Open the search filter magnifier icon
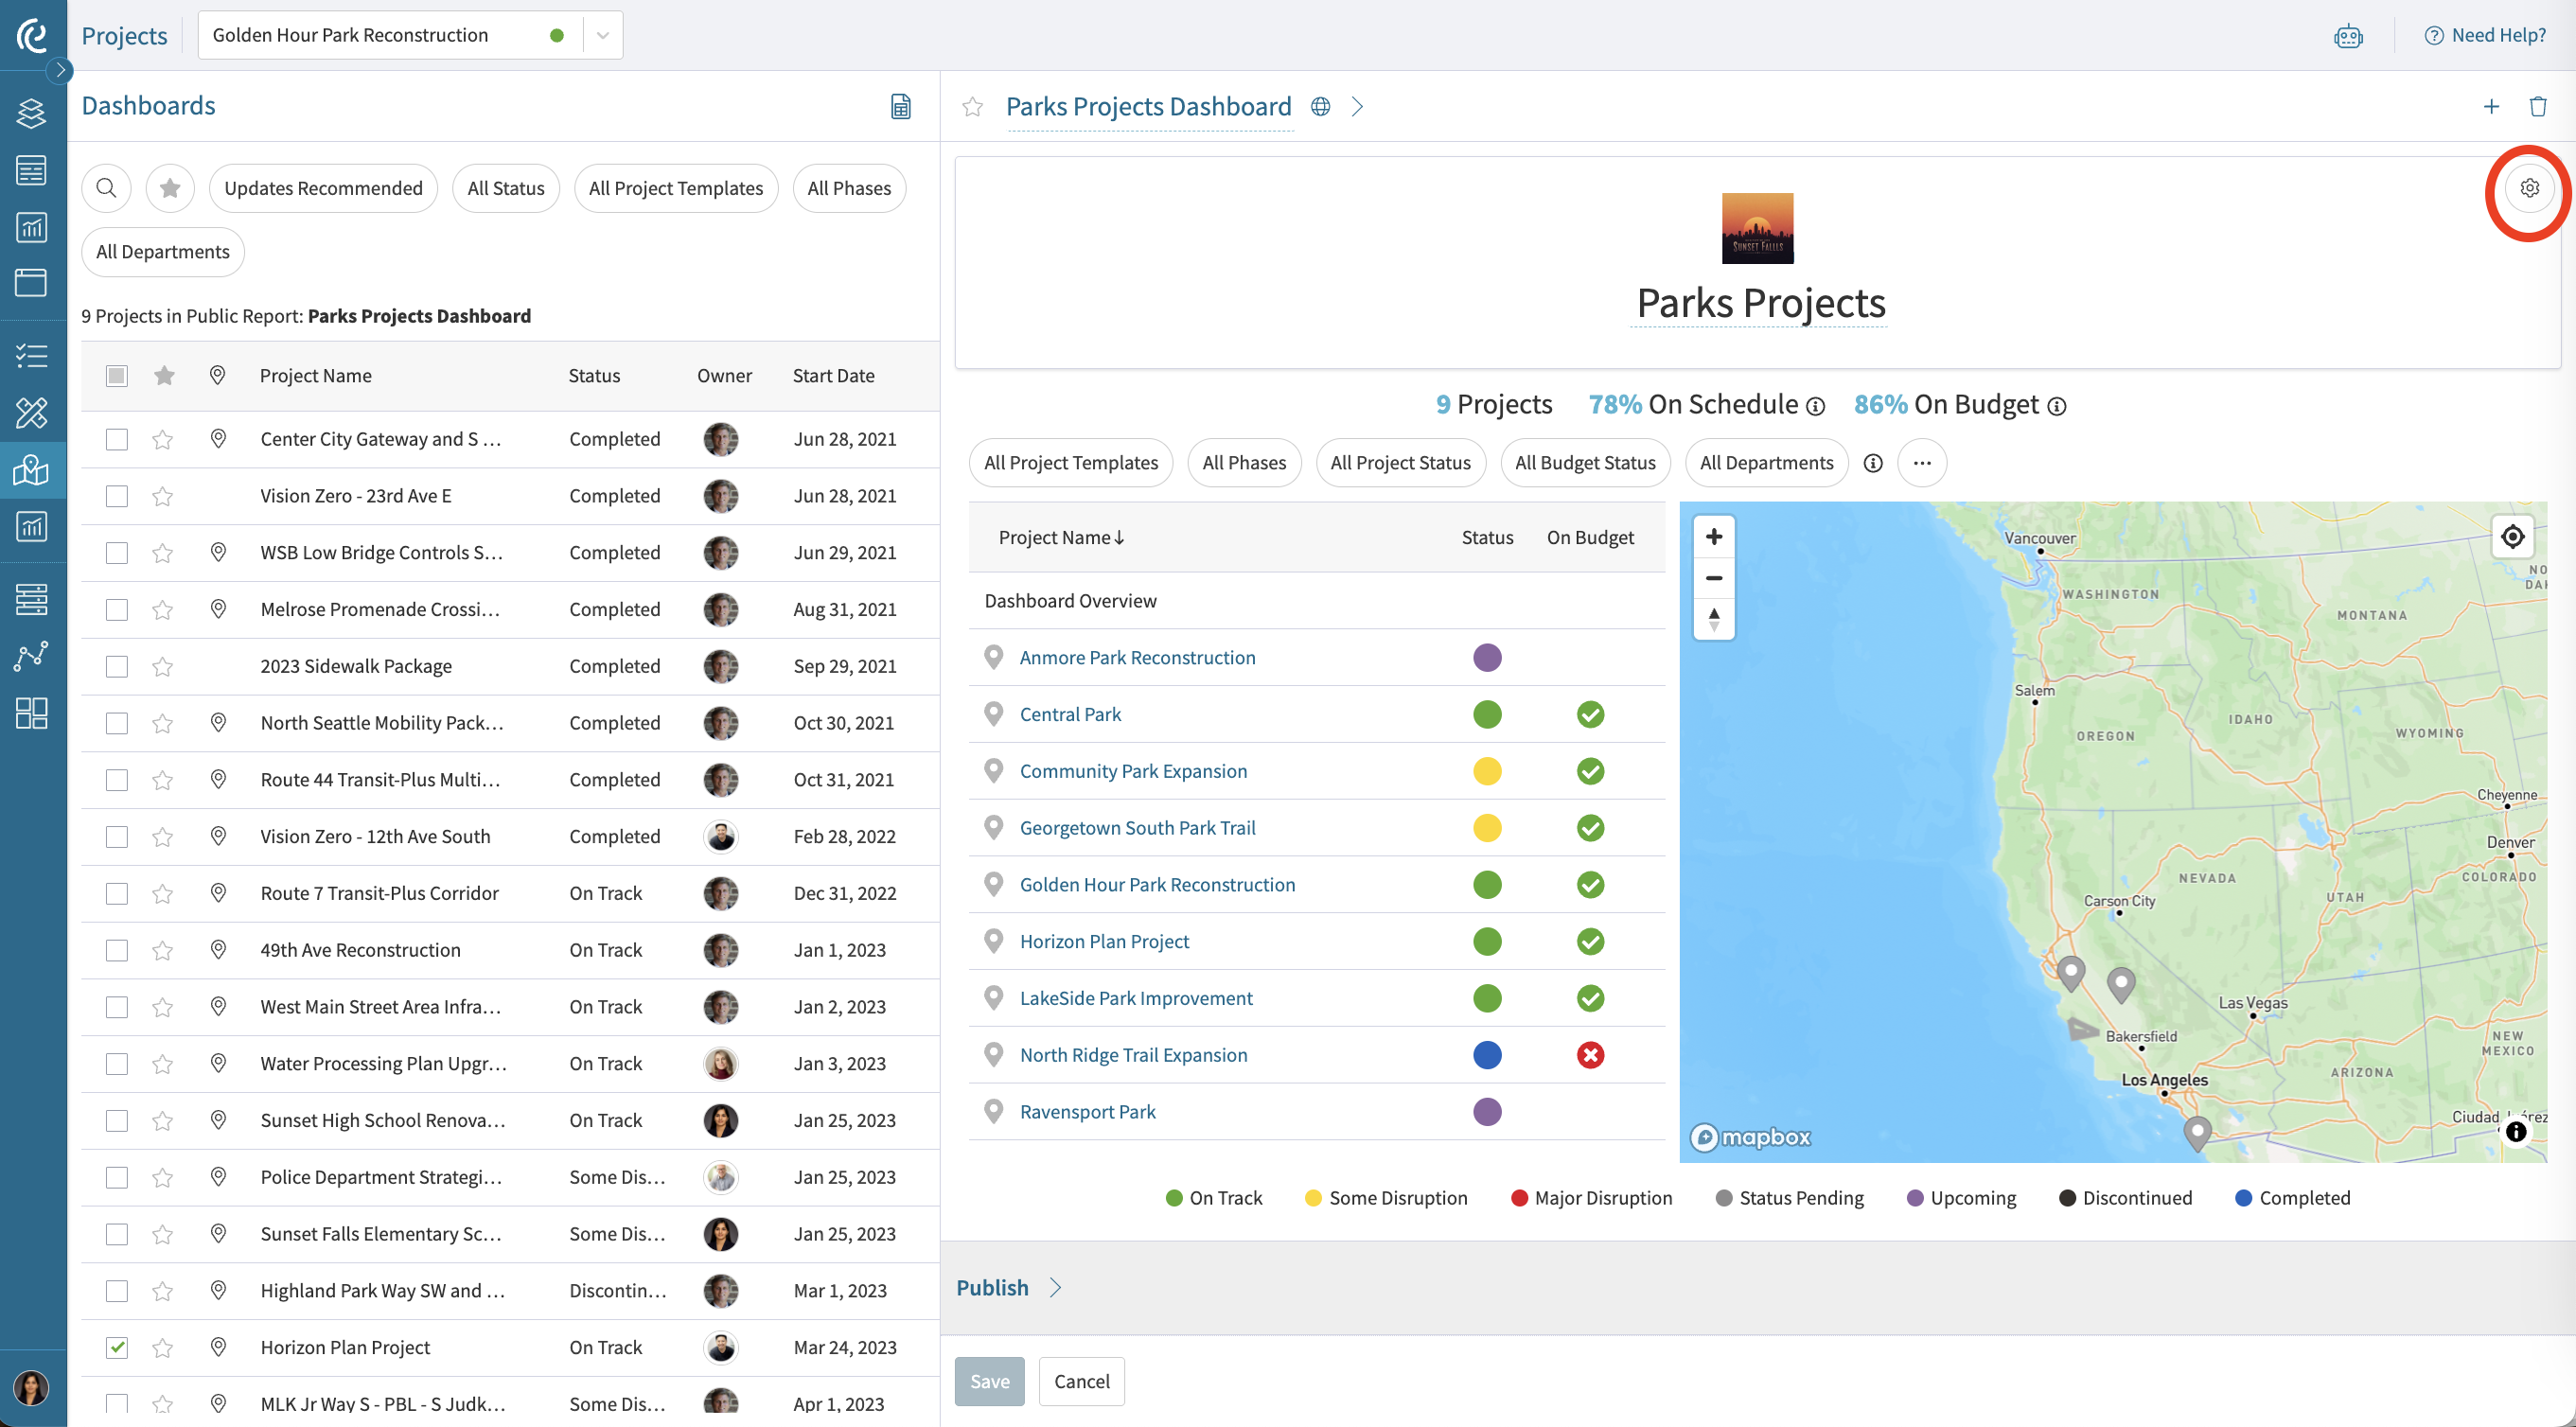The width and height of the screenshot is (2576, 1427). pos(106,188)
